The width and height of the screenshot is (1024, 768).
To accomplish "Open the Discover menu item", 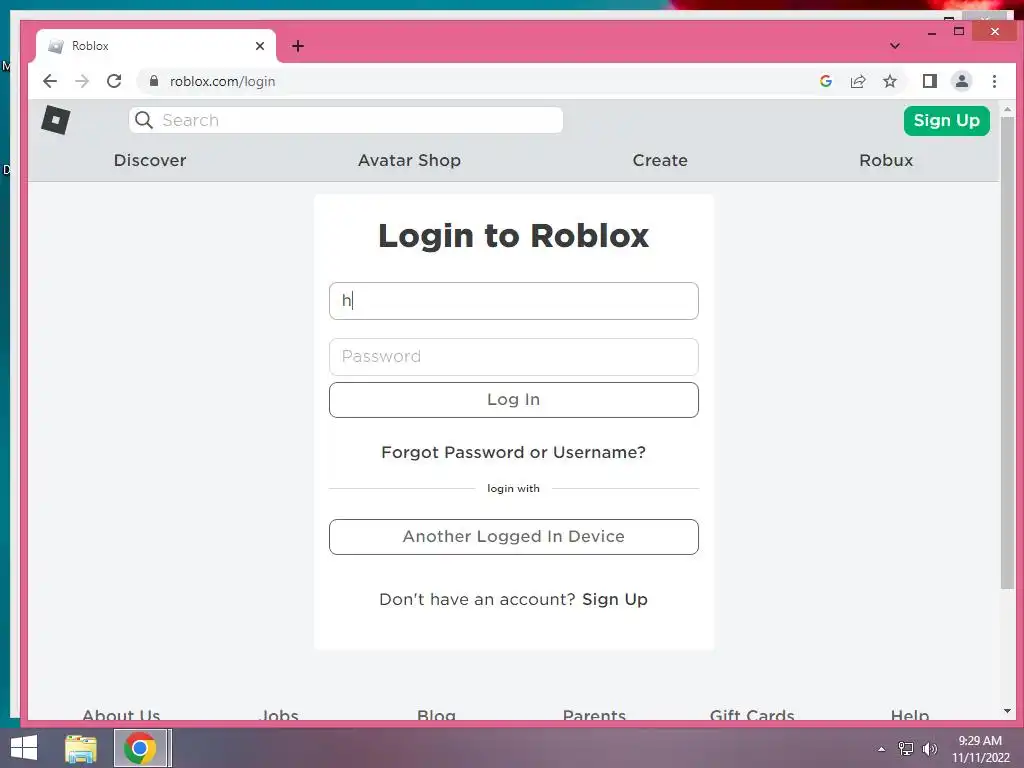I will click(150, 160).
